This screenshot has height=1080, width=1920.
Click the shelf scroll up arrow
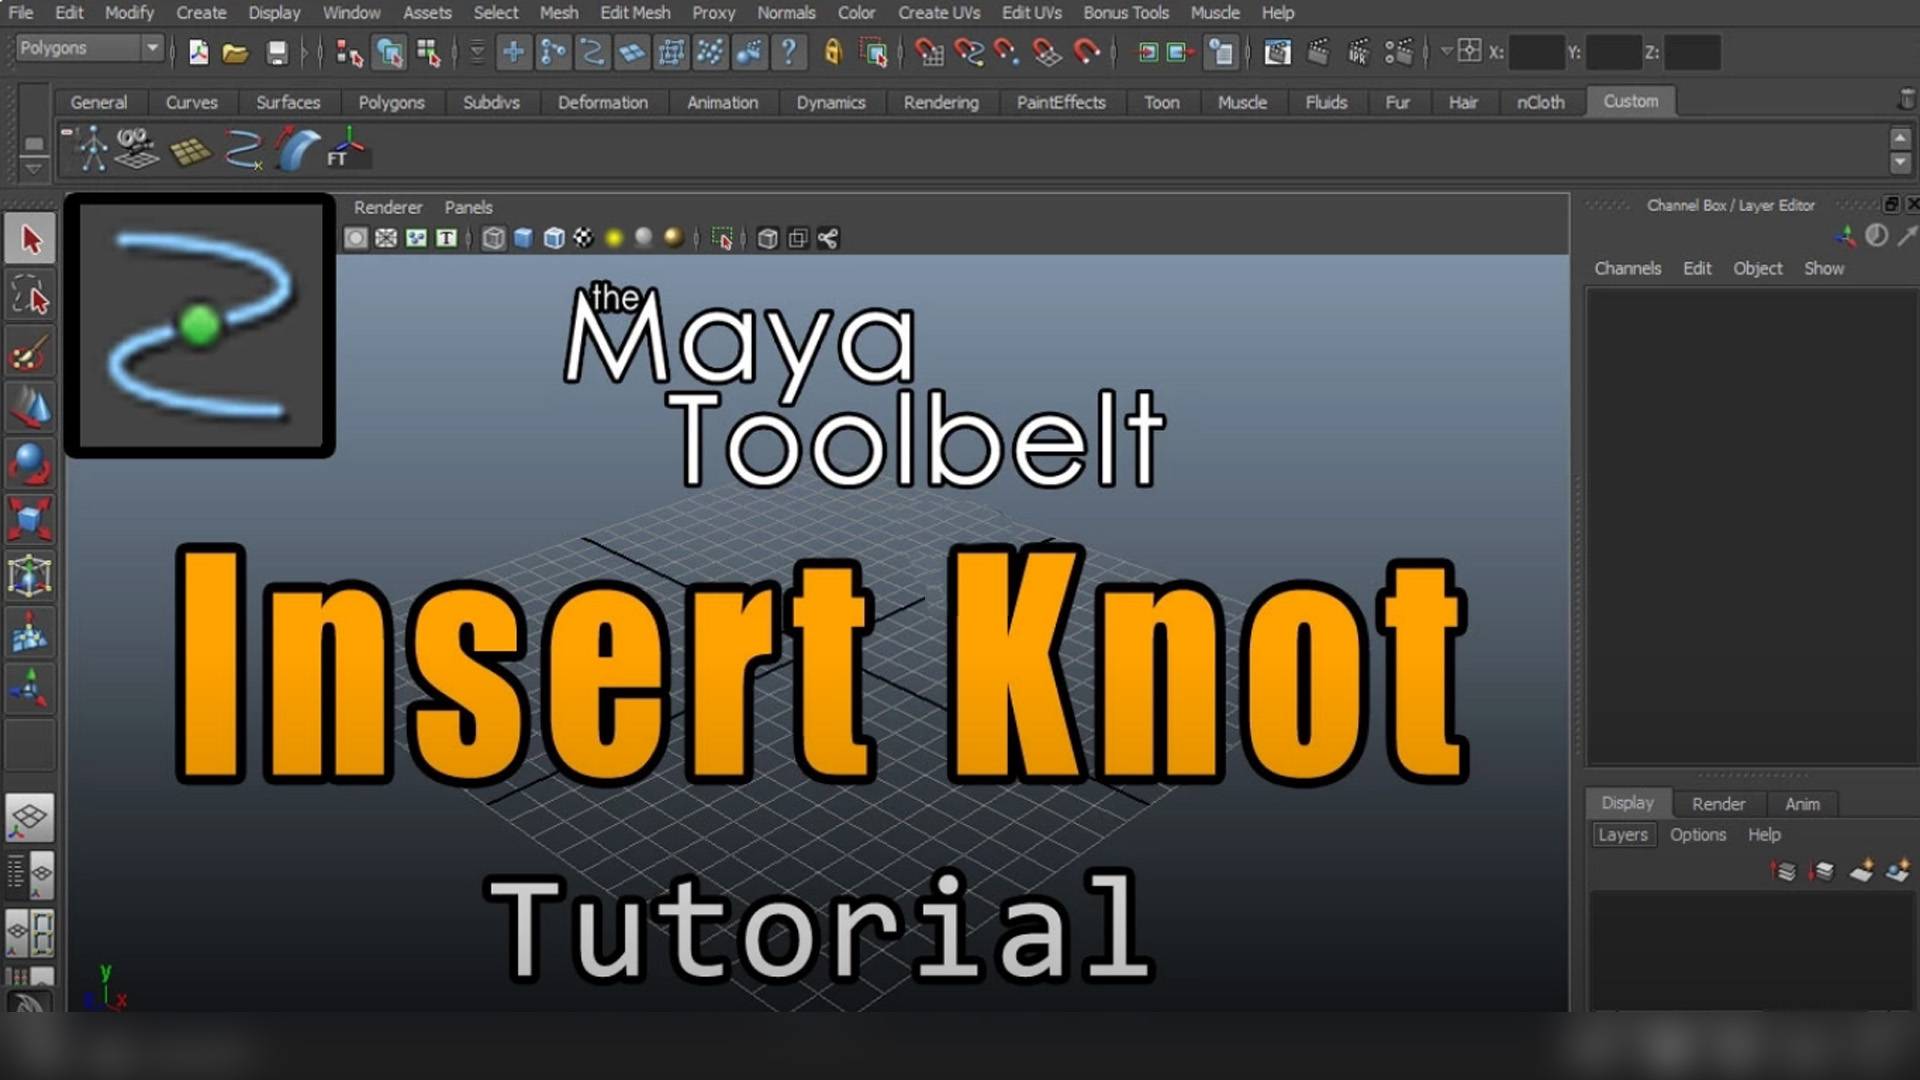[x=1900, y=138]
